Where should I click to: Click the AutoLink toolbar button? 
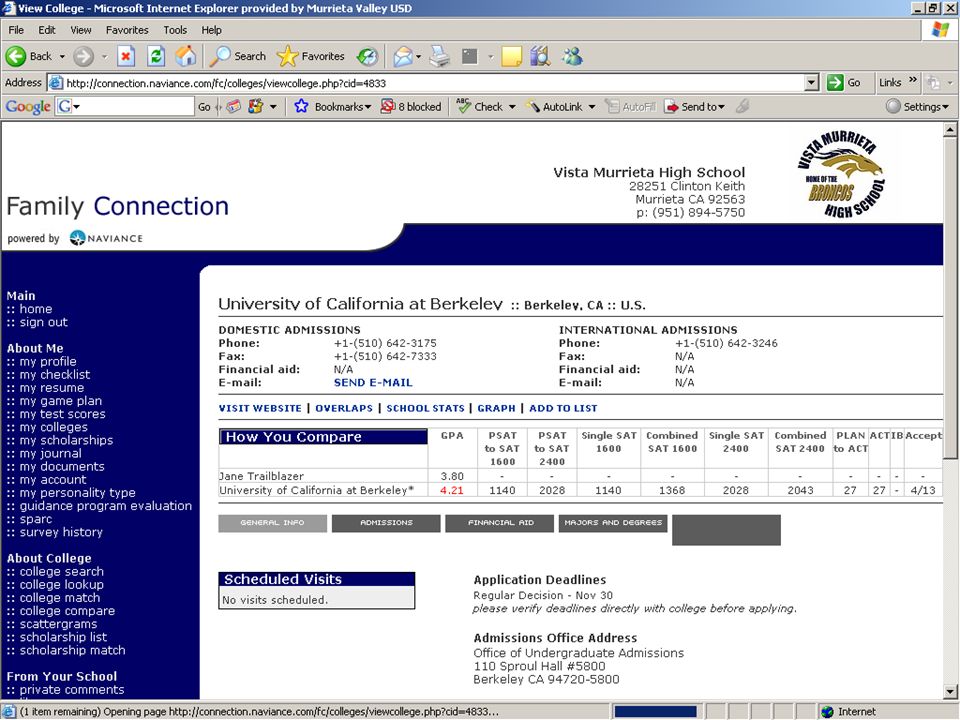pyautogui.click(x=557, y=107)
